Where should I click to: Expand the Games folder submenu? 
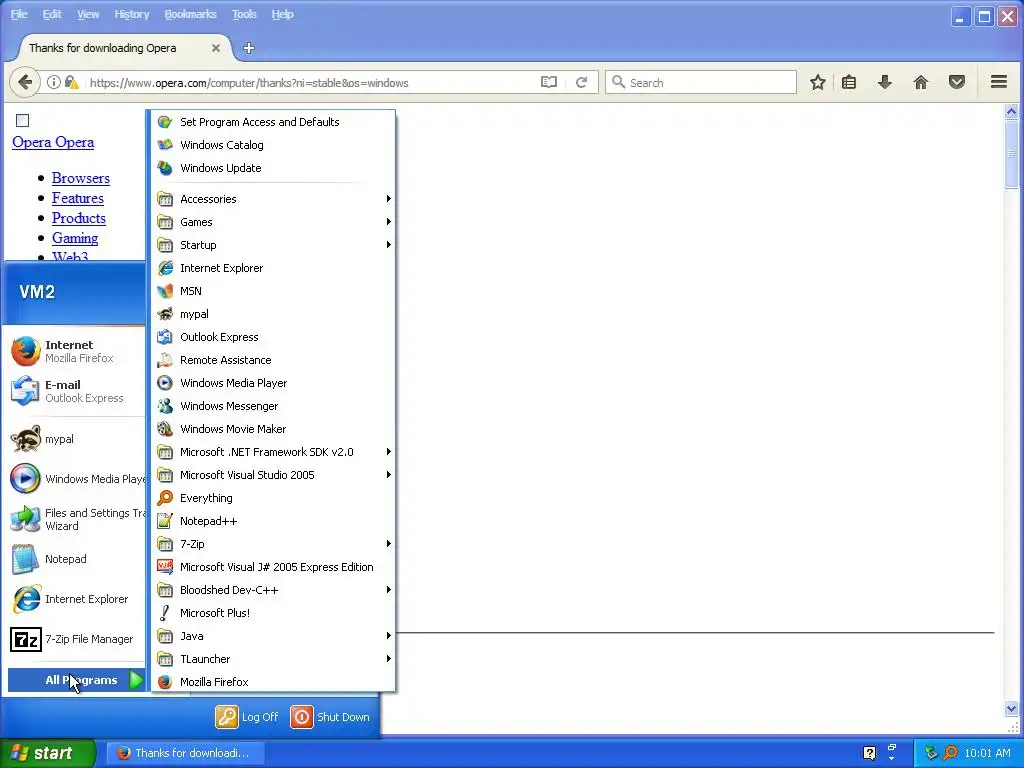[273, 222]
